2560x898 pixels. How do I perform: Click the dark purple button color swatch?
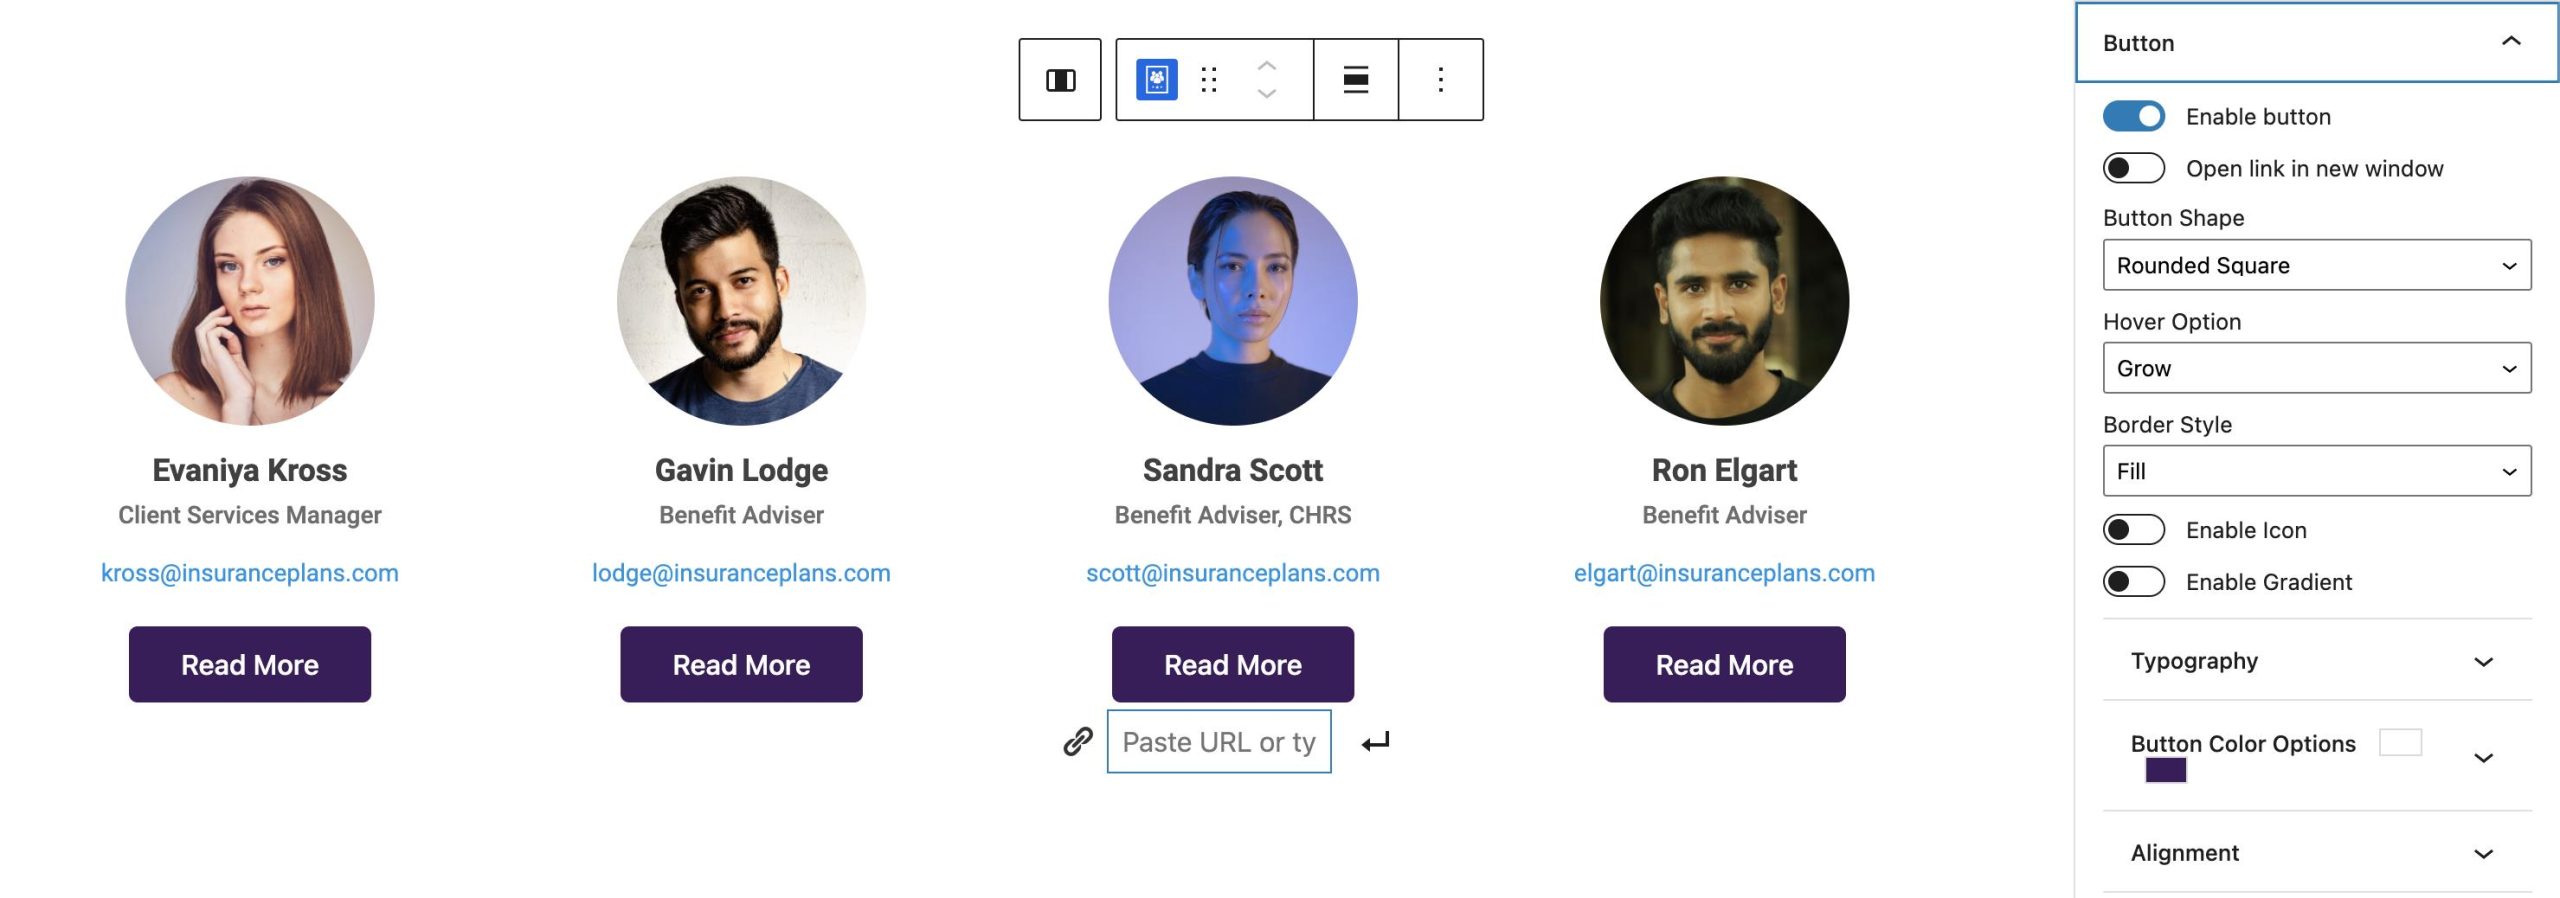click(2166, 770)
